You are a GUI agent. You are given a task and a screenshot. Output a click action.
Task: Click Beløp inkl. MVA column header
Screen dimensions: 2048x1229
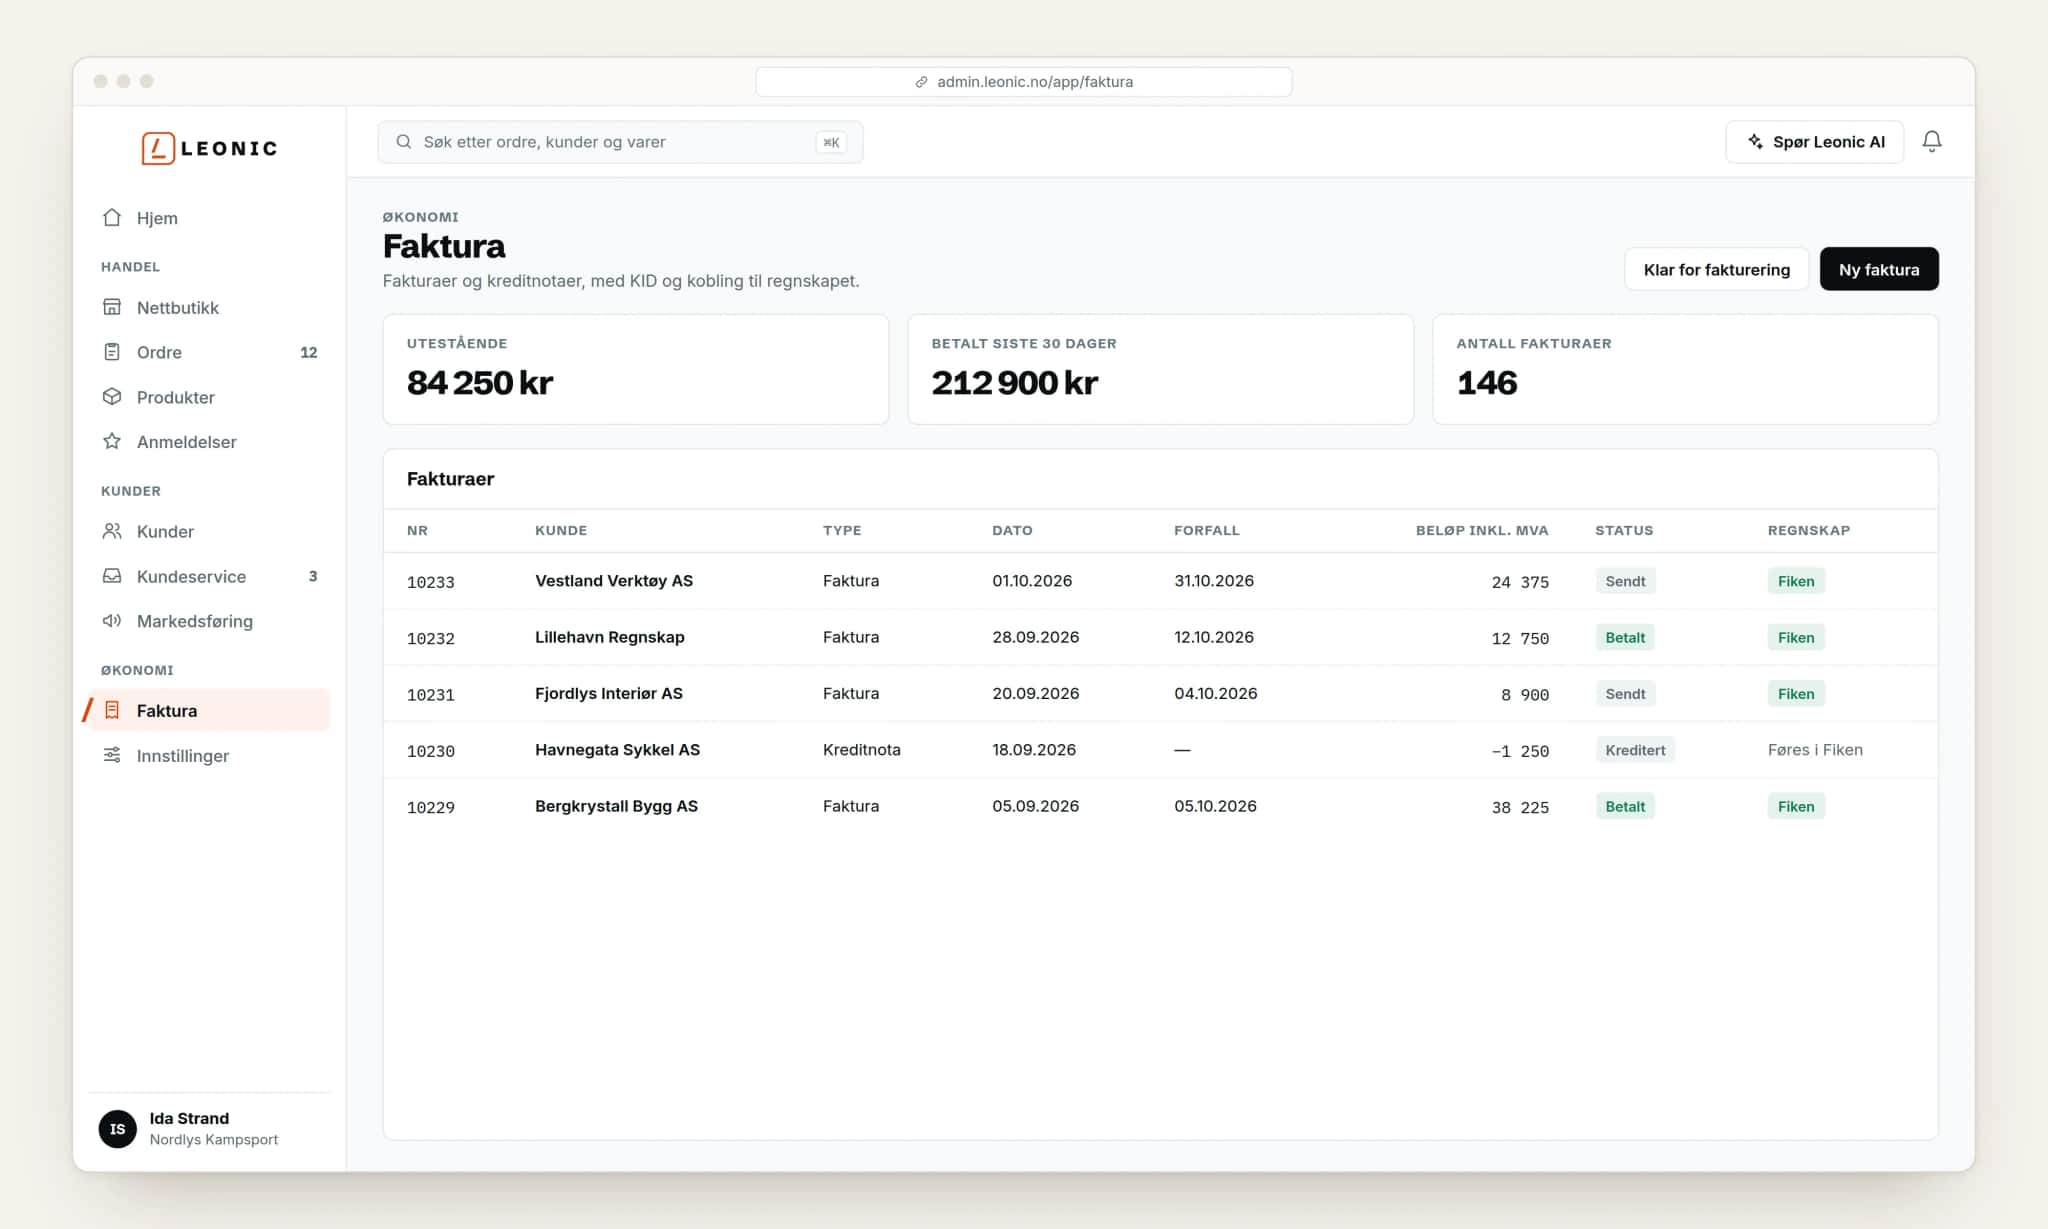click(1481, 530)
